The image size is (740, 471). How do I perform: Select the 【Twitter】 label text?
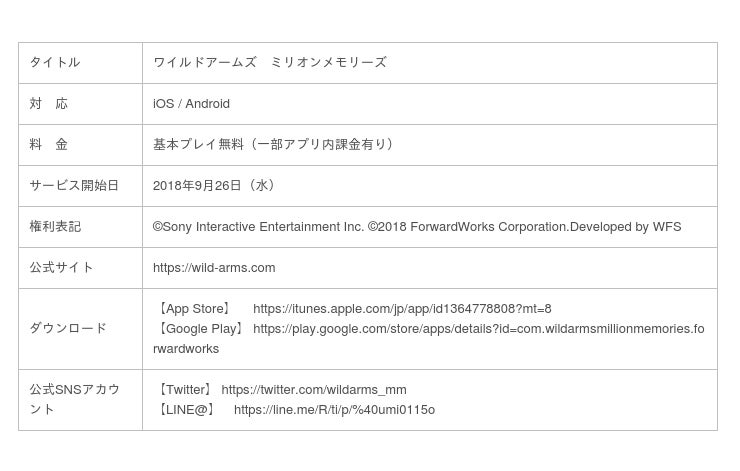click(185, 390)
